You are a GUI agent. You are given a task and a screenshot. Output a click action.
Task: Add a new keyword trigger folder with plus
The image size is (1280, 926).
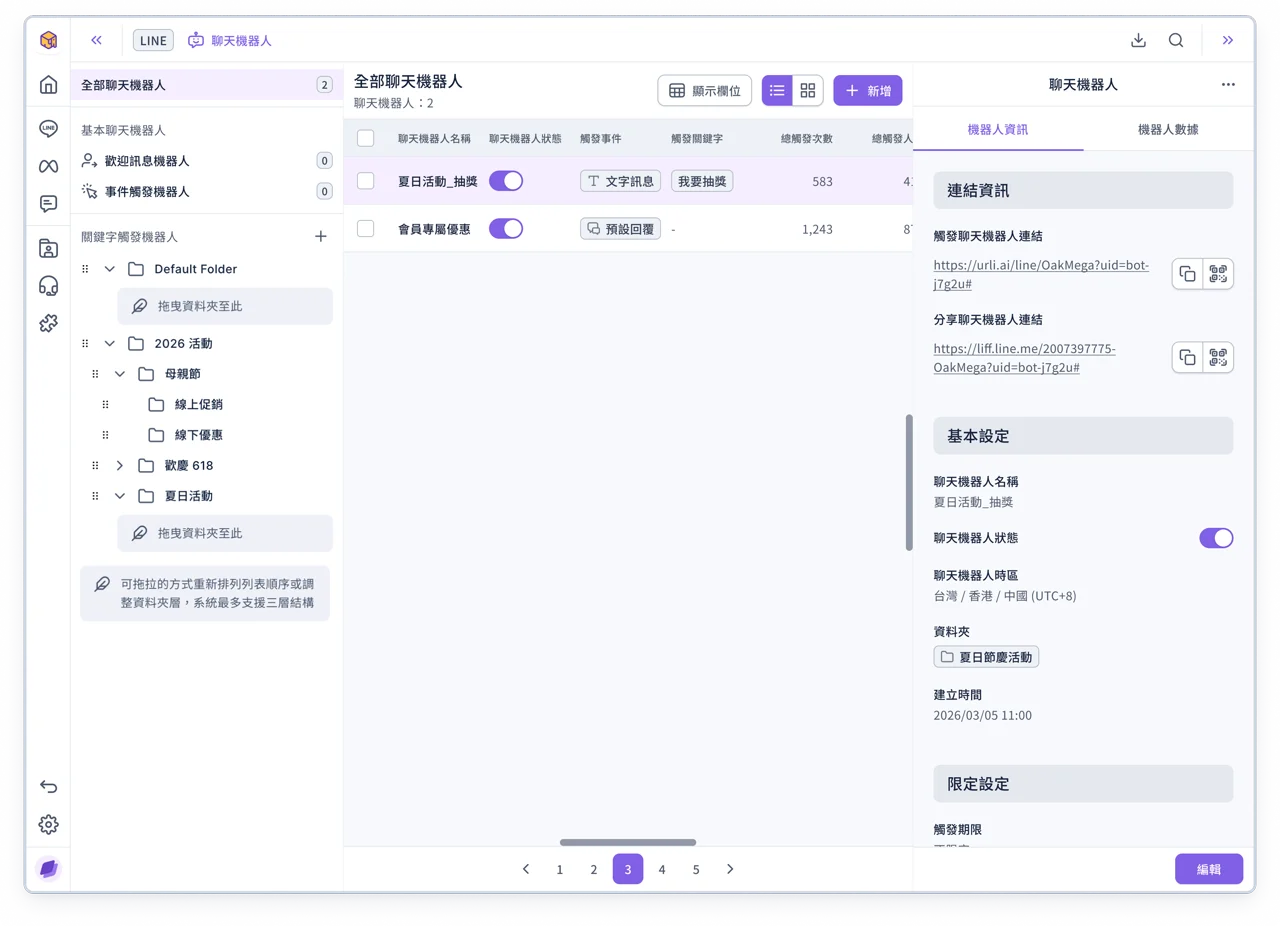(321, 237)
